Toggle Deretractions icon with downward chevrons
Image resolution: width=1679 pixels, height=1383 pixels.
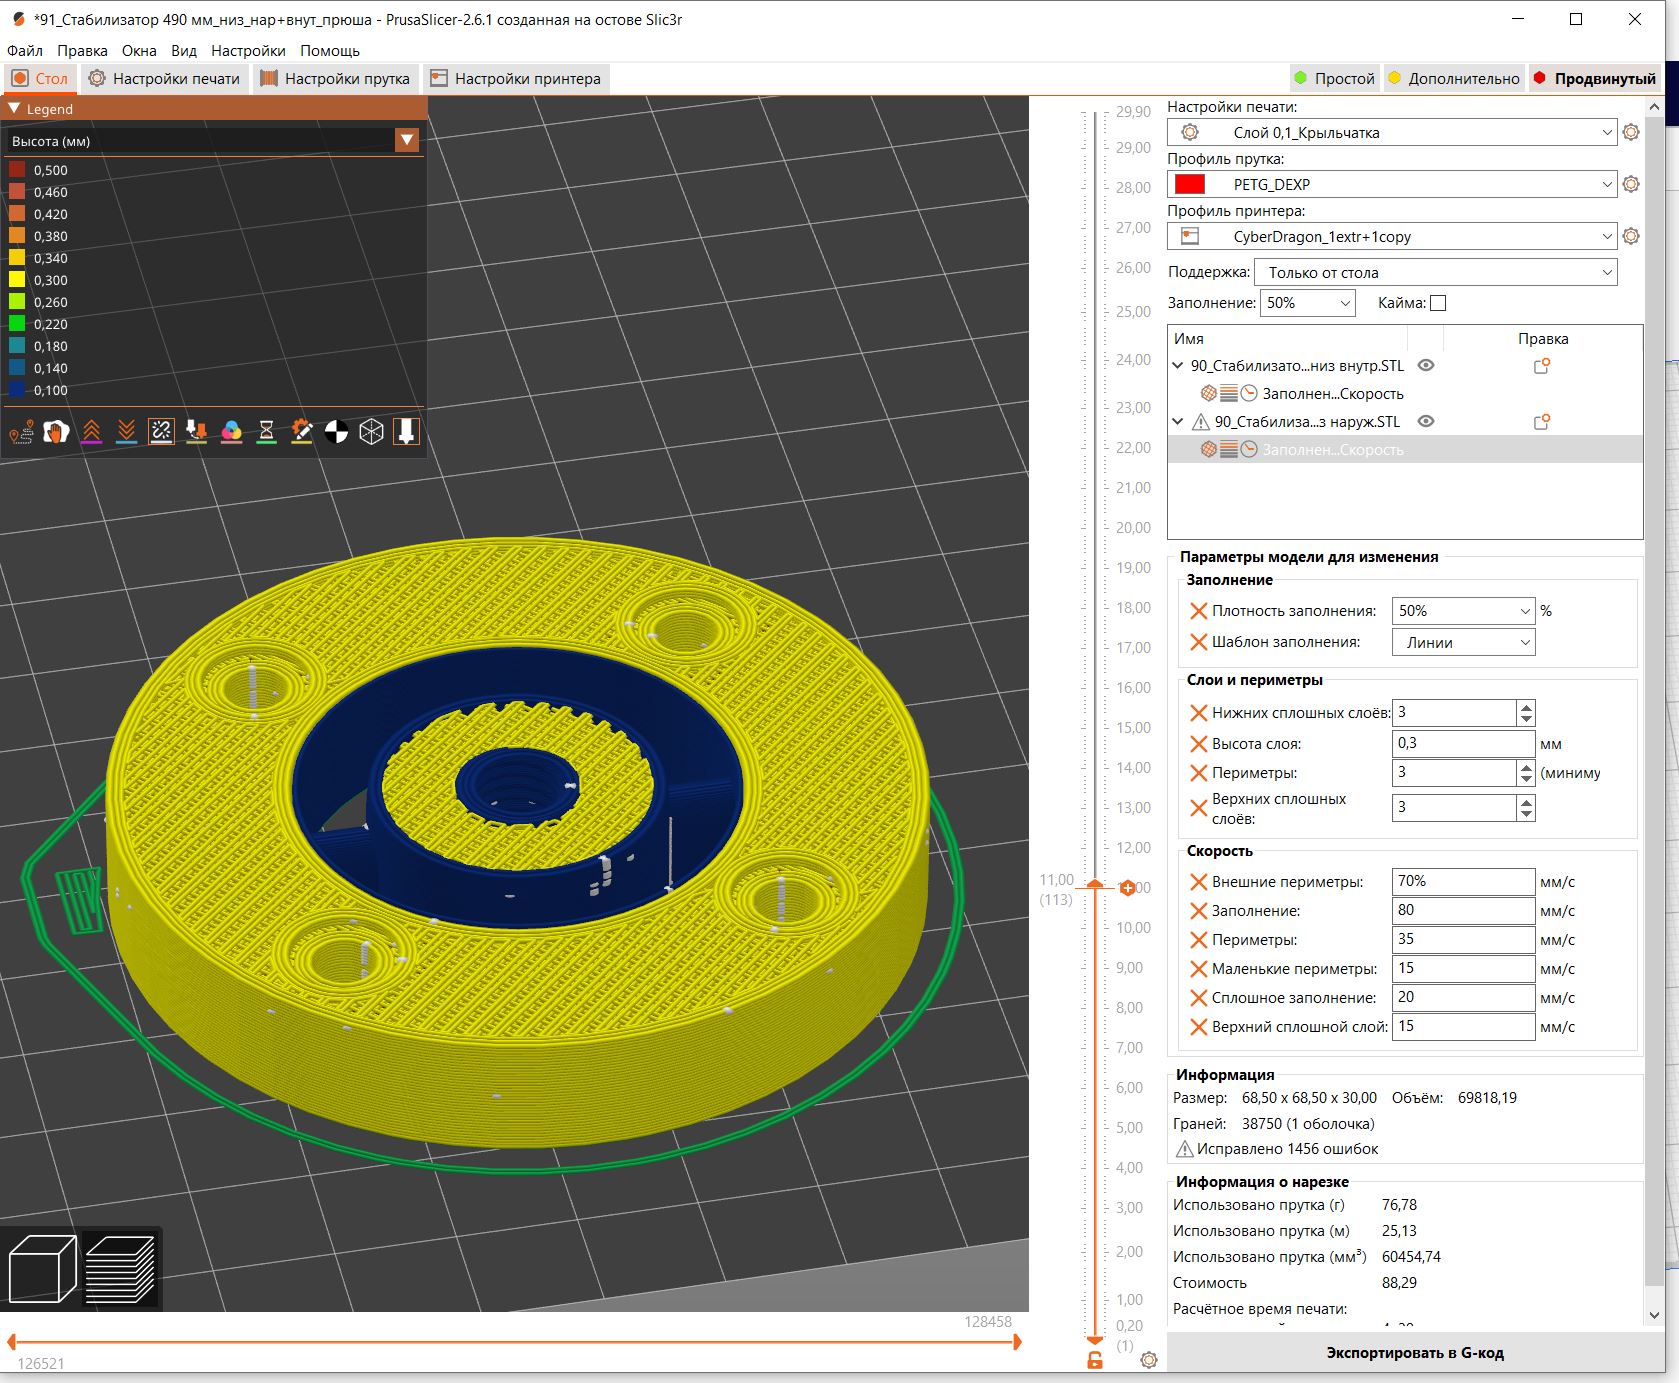click(126, 432)
